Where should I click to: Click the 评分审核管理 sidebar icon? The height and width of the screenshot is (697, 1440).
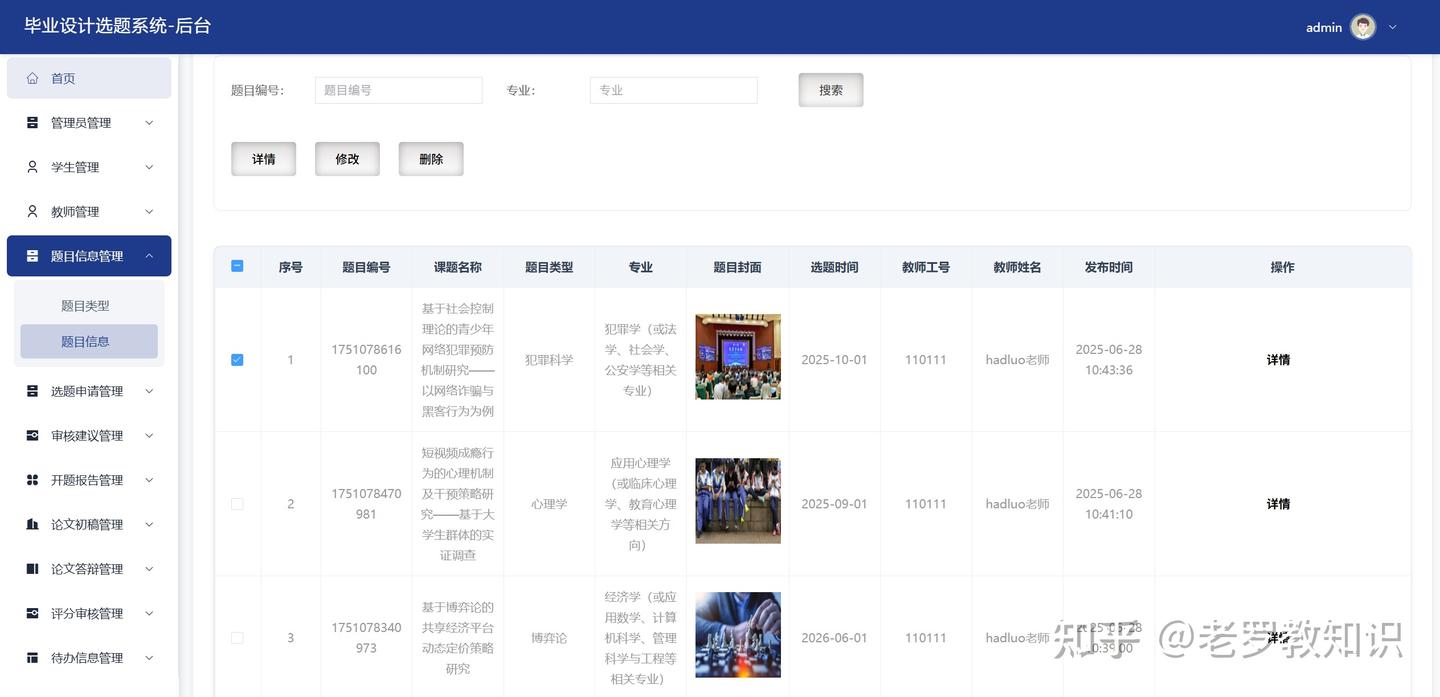pos(32,613)
